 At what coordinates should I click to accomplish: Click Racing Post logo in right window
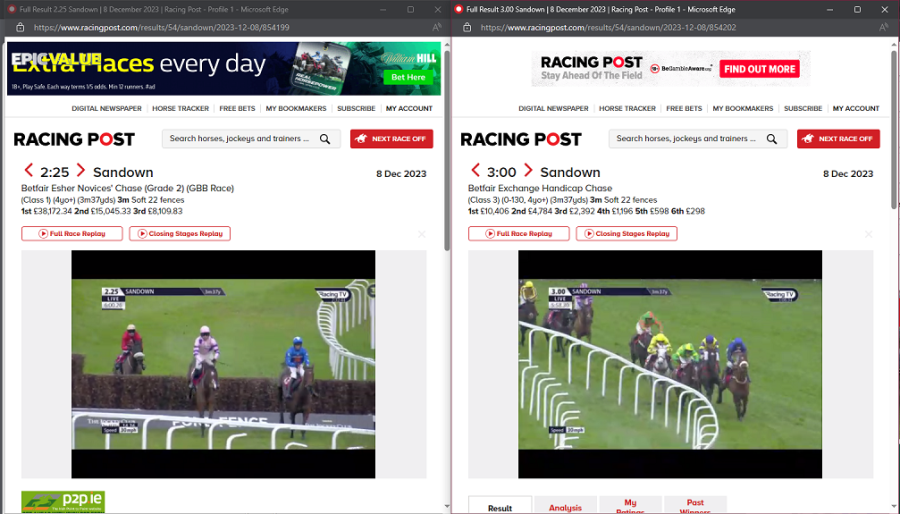tap(521, 139)
